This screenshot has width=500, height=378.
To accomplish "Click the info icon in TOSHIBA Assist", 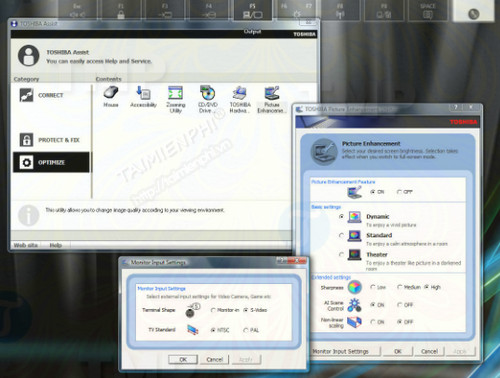I will pyautogui.click(x=29, y=215).
